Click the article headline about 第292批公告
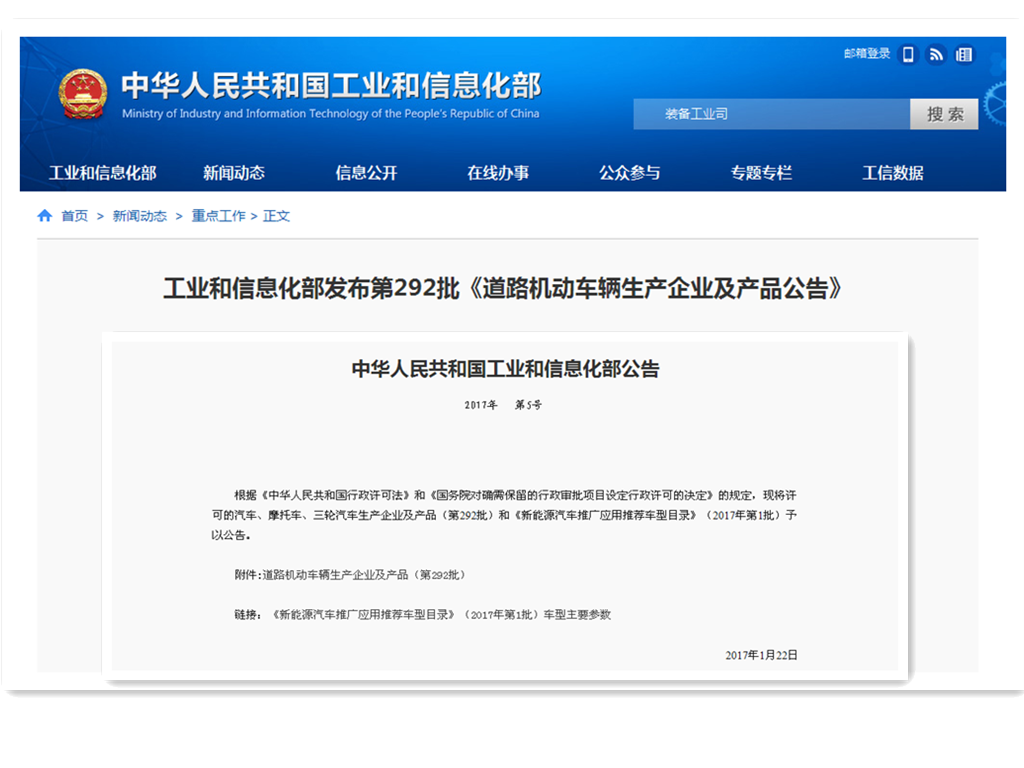 click(502, 288)
